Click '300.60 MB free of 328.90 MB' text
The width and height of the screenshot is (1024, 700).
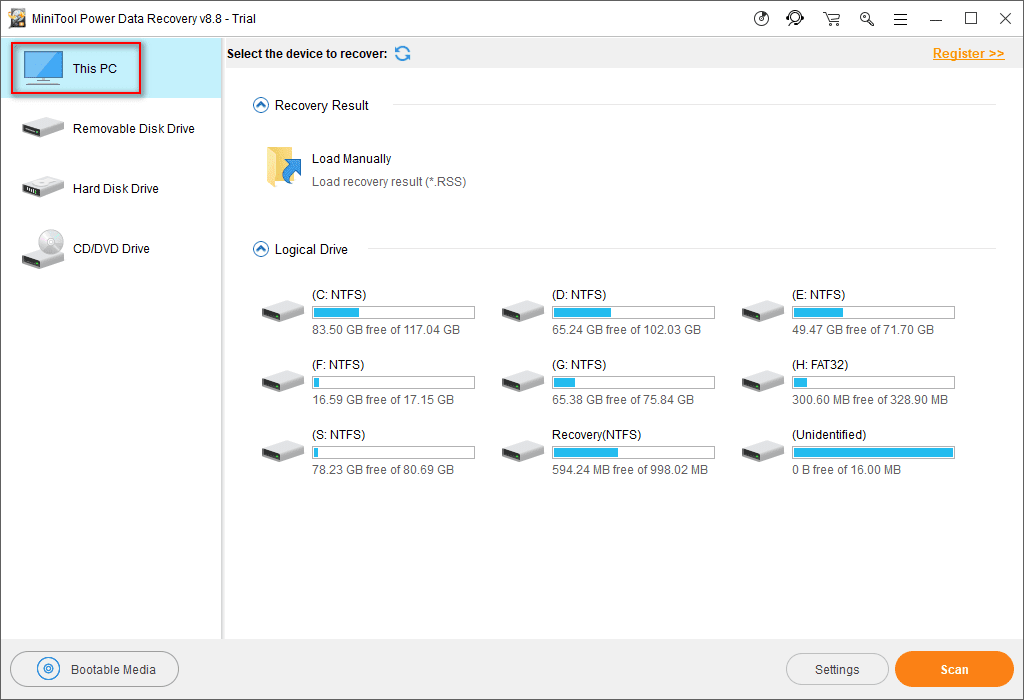pos(870,400)
